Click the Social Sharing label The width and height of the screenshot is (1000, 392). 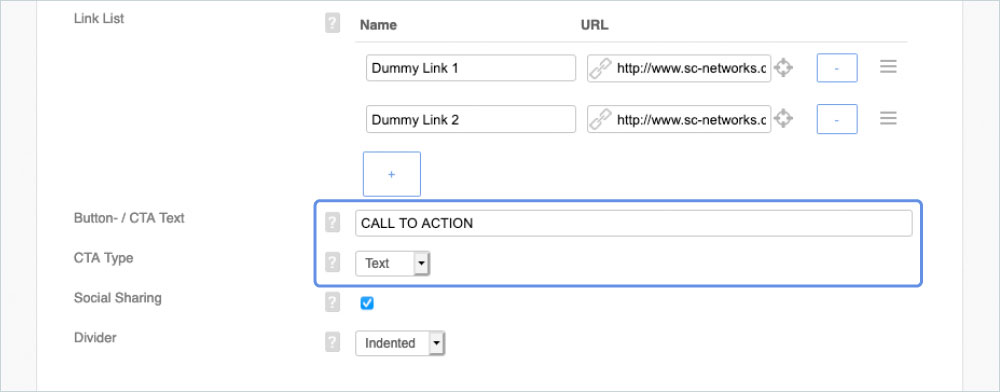[117, 298]
